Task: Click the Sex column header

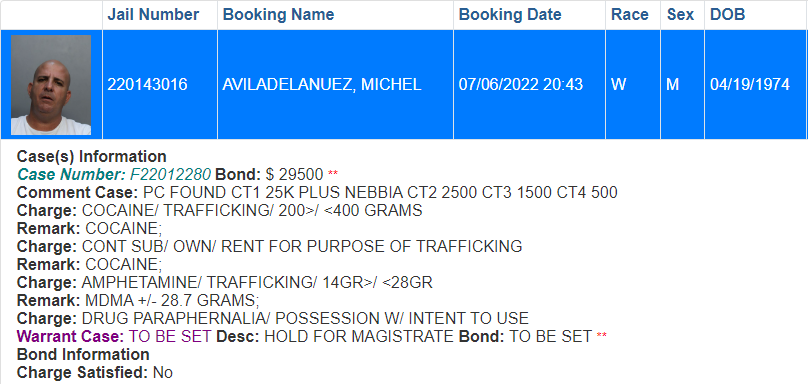Action: 680,14
